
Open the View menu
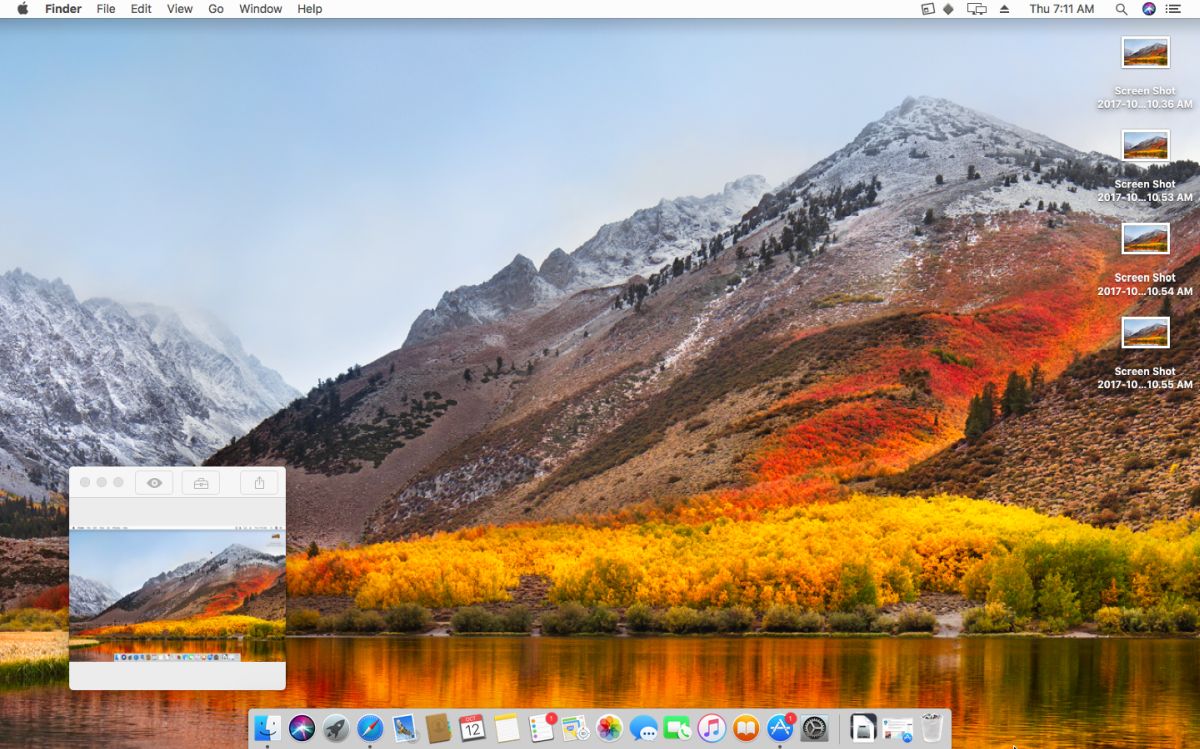pos(180,9)
